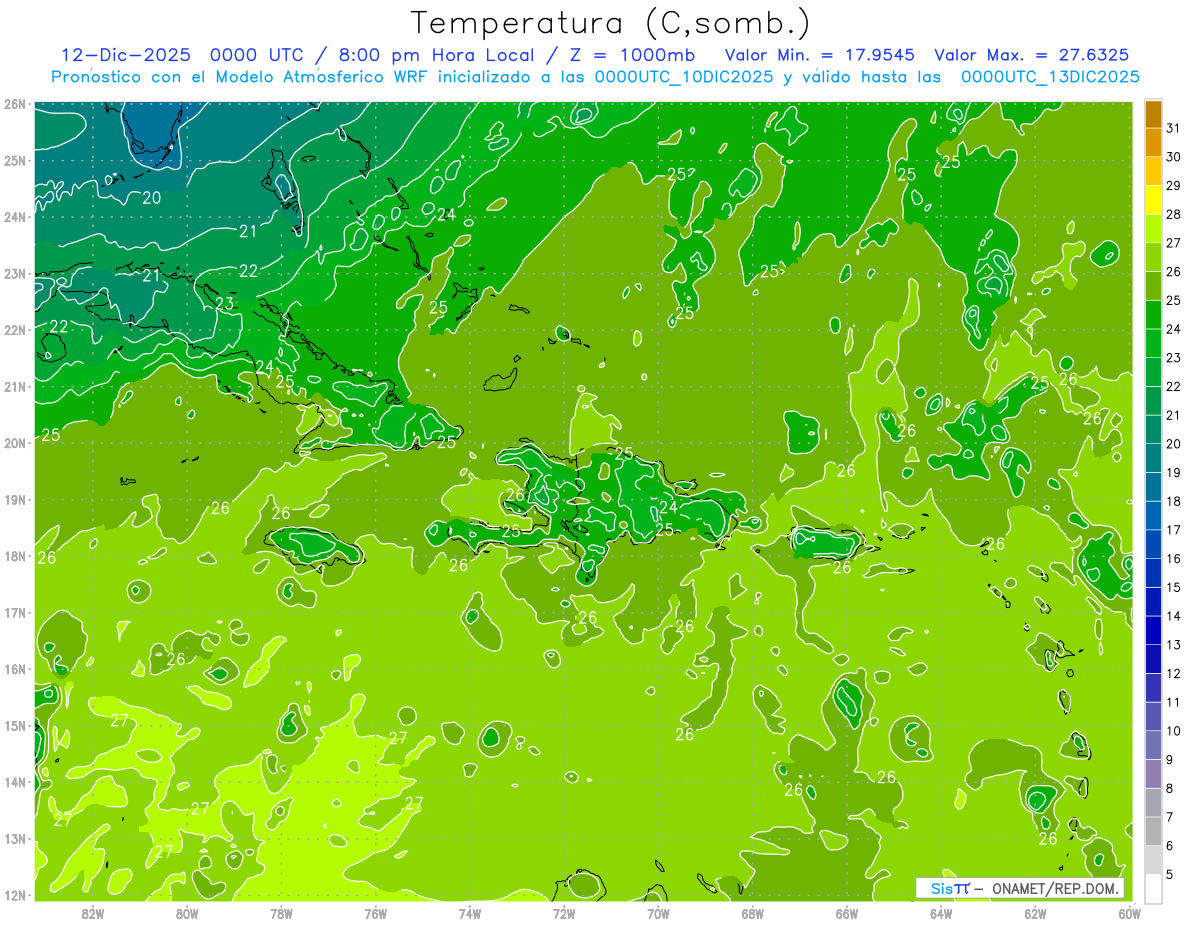This screenshot has height=927, width=1200.
Task: Click the 16N latitude axis label
Action: pyautogui.click(x=15, y=669)
